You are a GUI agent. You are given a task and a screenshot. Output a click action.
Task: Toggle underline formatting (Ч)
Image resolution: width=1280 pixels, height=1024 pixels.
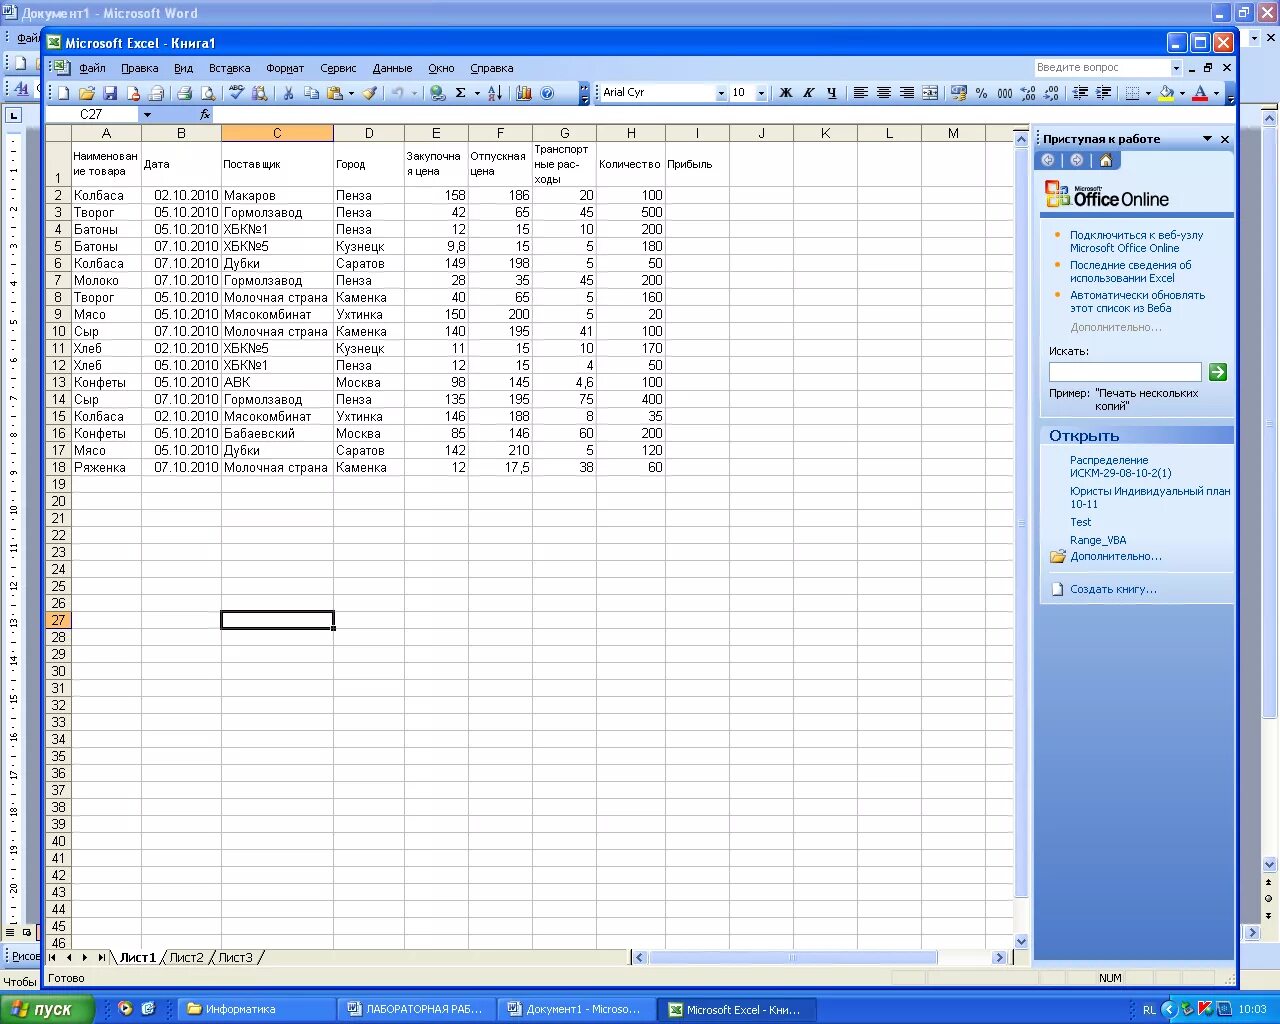tap(831, 93)
